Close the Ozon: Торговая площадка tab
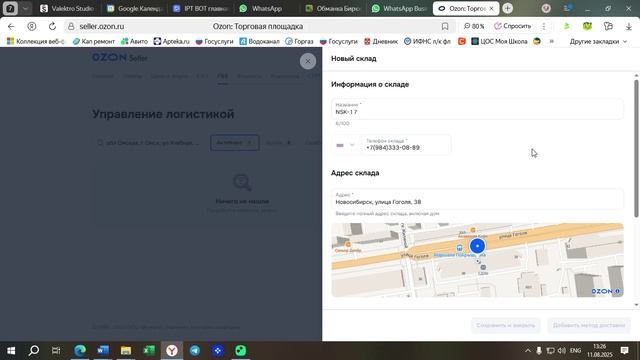 click(x=491, y=8)
